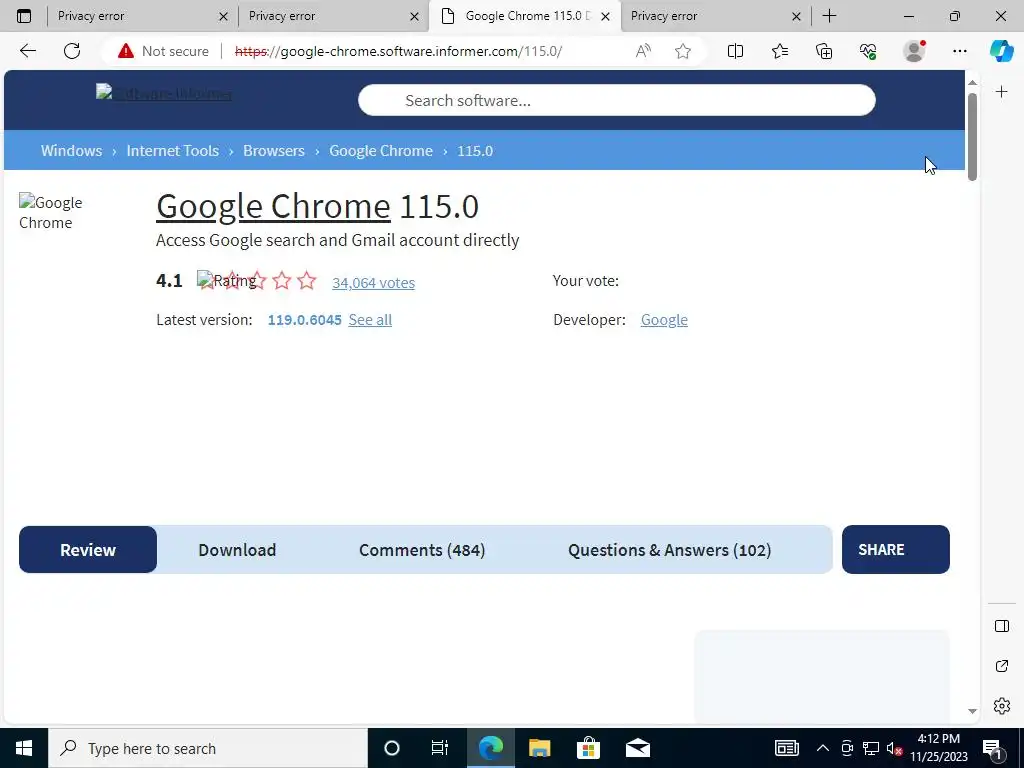Open Favorites list icon
Screen dimensions: 1024x768
pos(780,51)
